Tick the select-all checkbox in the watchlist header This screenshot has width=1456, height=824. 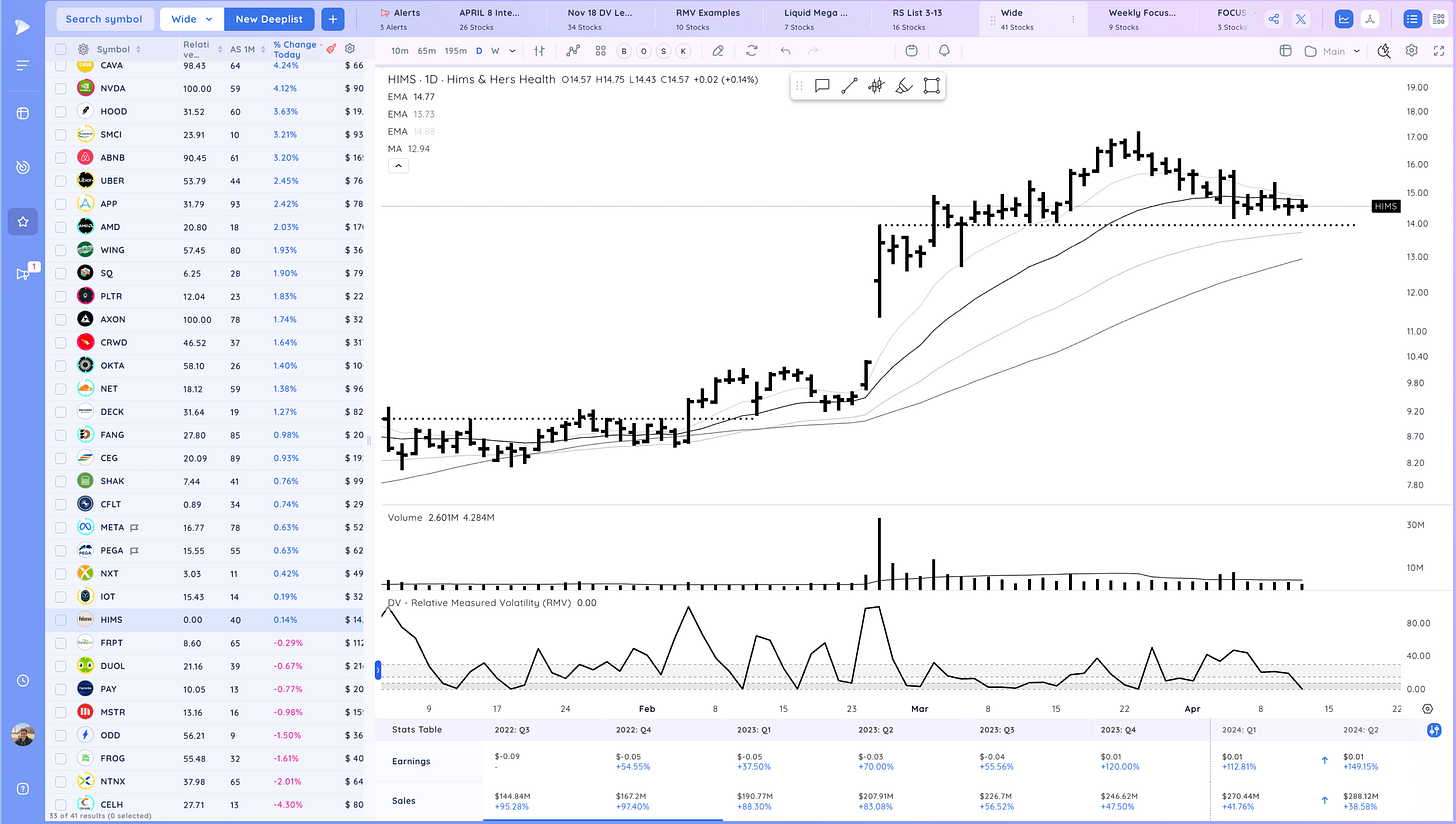61,49
